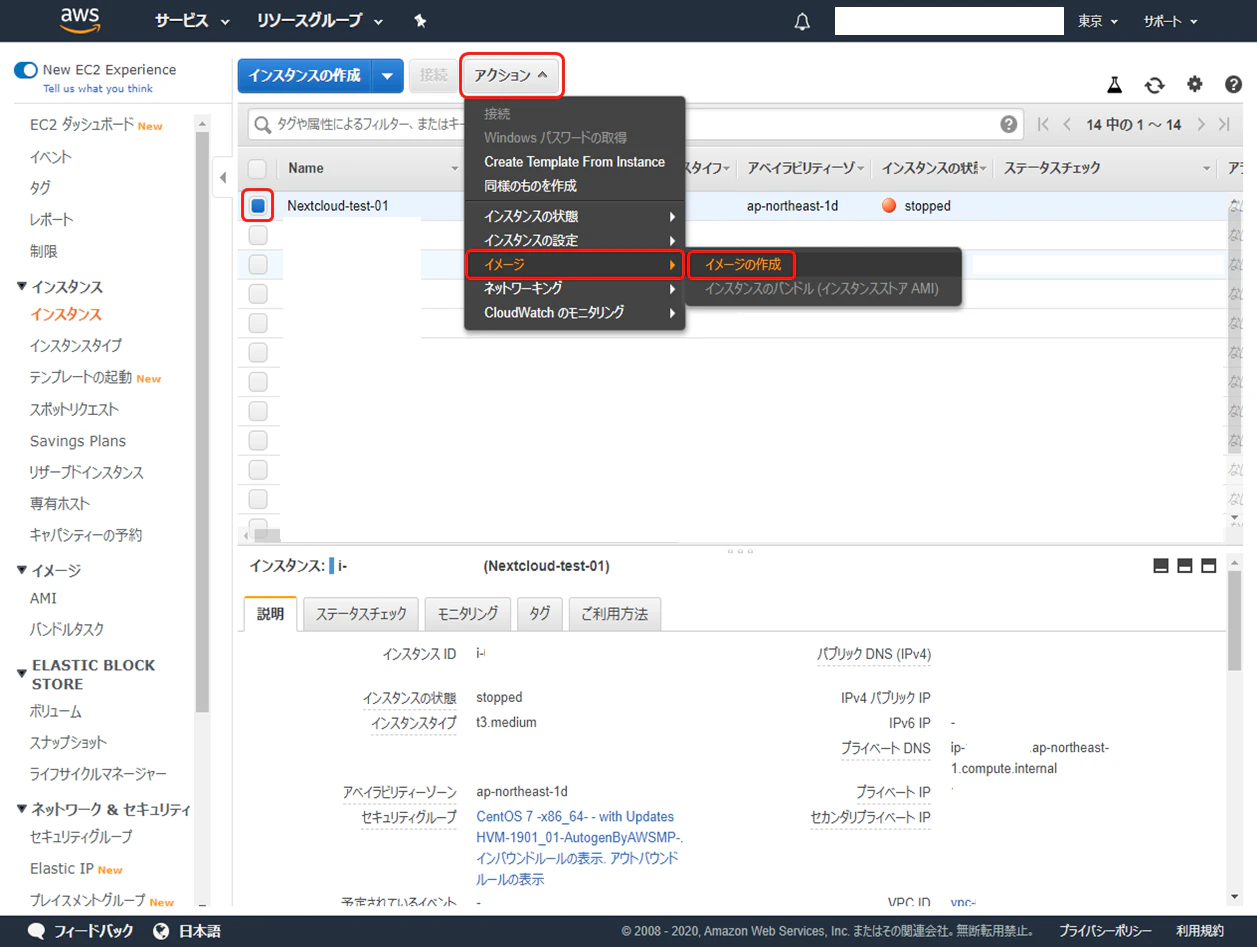Open AMI in the sidebar
The image size is (1257, 947).
(43, 598)
